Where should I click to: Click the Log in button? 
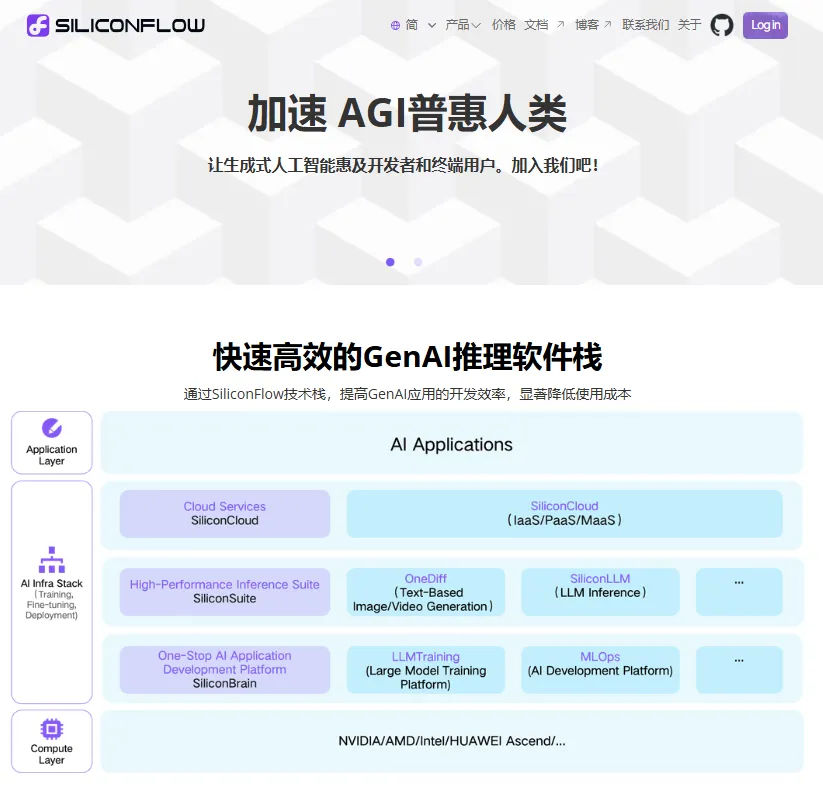click(765, 25)
